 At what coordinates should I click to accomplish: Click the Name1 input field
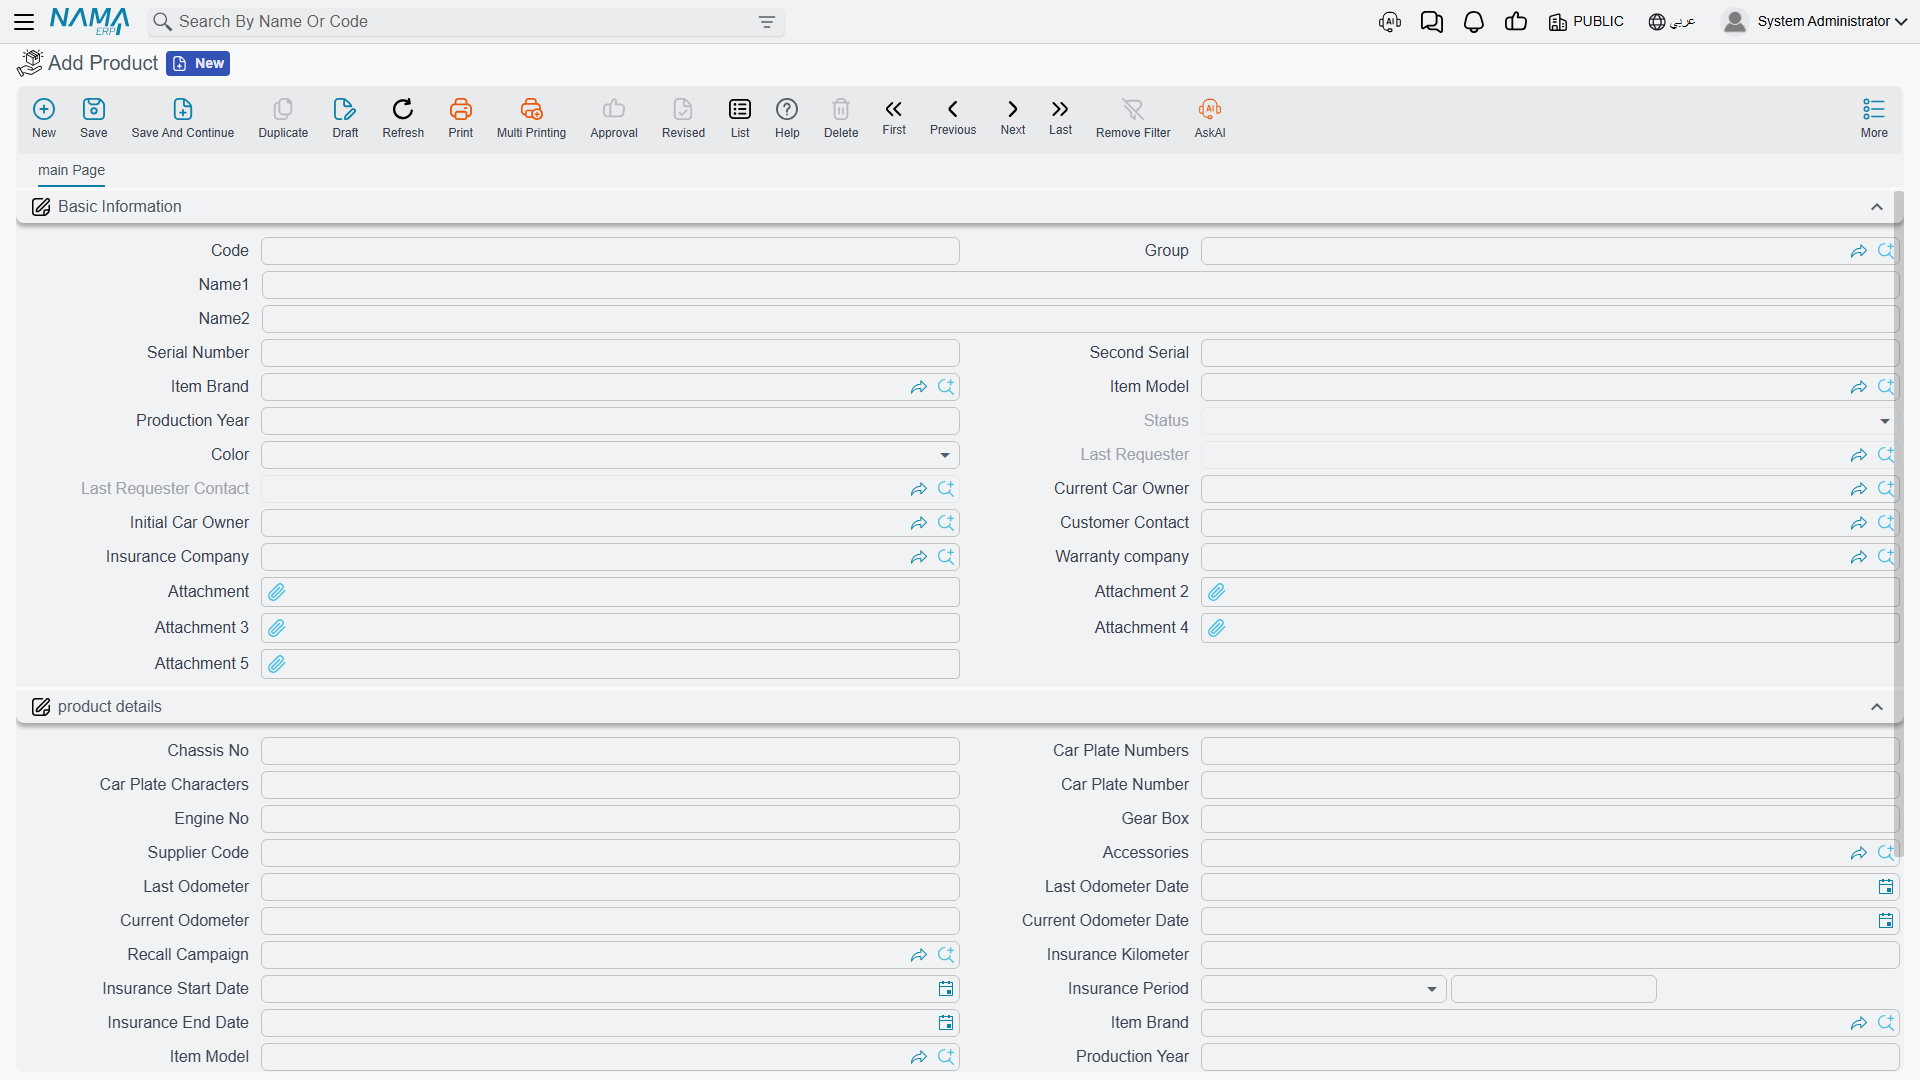click(1080, 285)
